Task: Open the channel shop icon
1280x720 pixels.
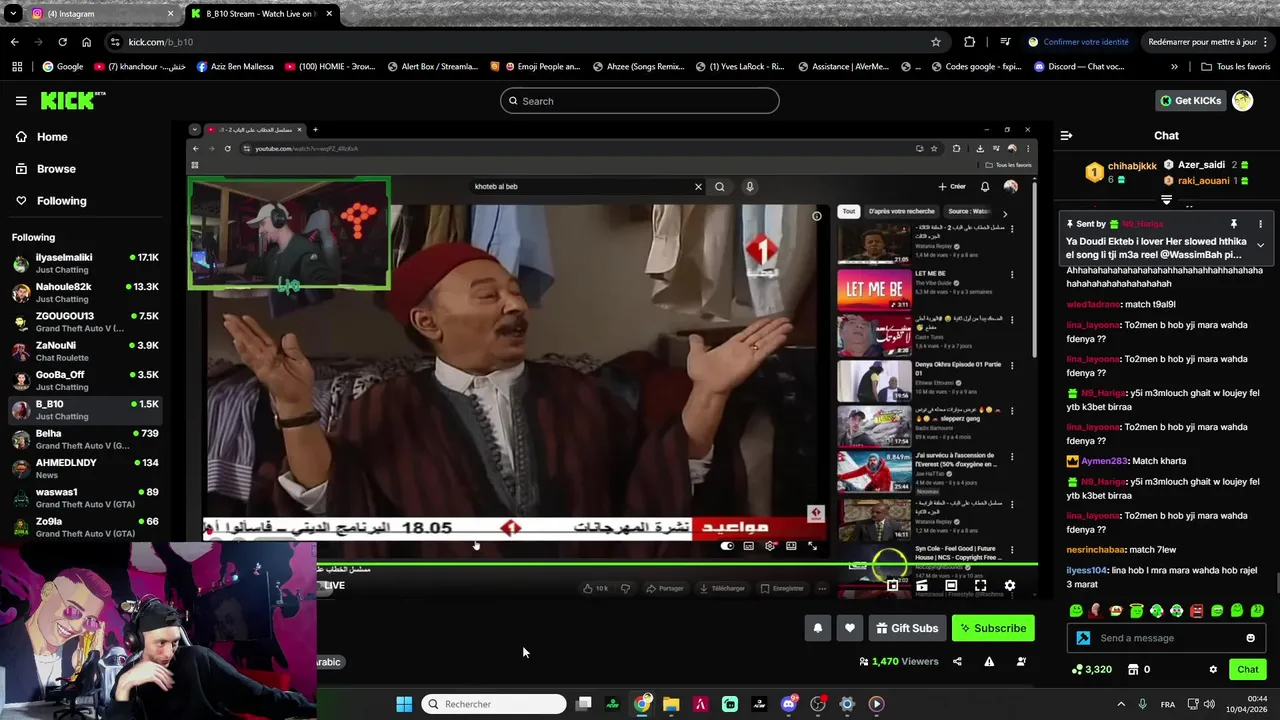Action: coord(1133,669)
